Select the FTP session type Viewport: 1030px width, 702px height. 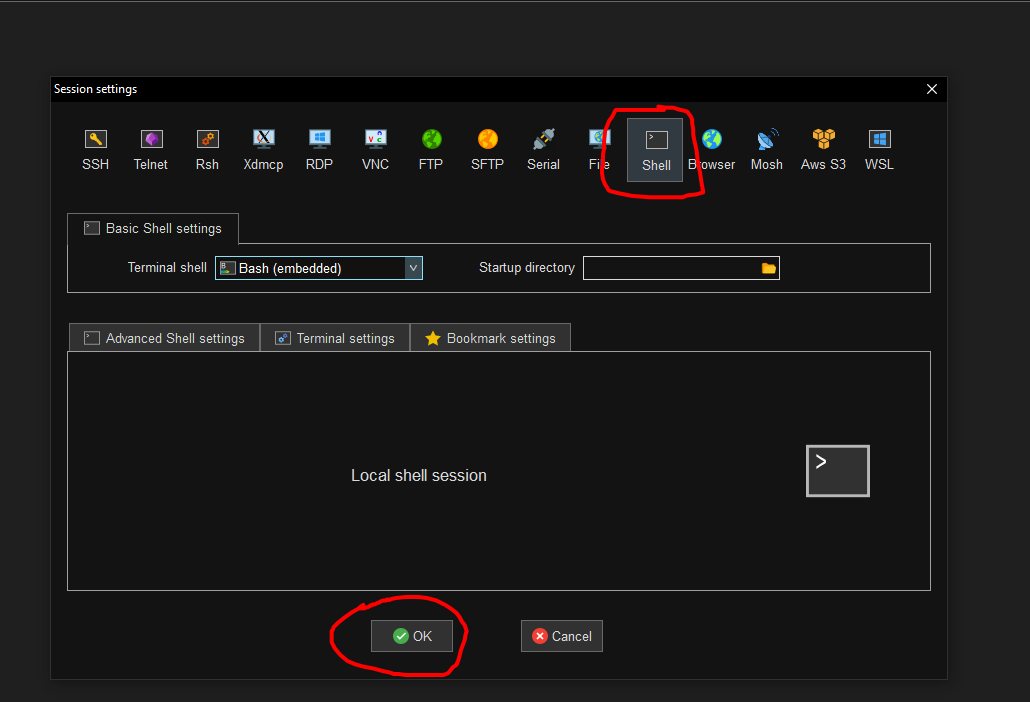(x=431, y=149)
